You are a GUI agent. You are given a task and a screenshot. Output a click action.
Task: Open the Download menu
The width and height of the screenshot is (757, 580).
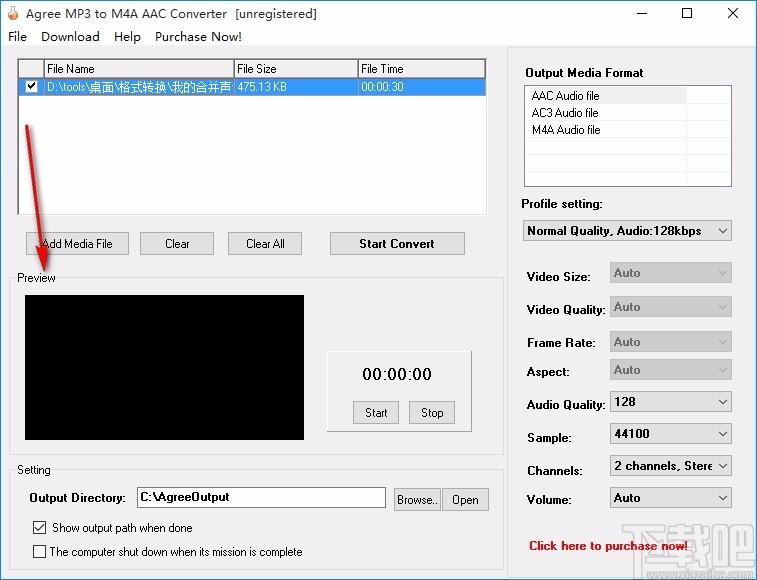pos(70,37)
